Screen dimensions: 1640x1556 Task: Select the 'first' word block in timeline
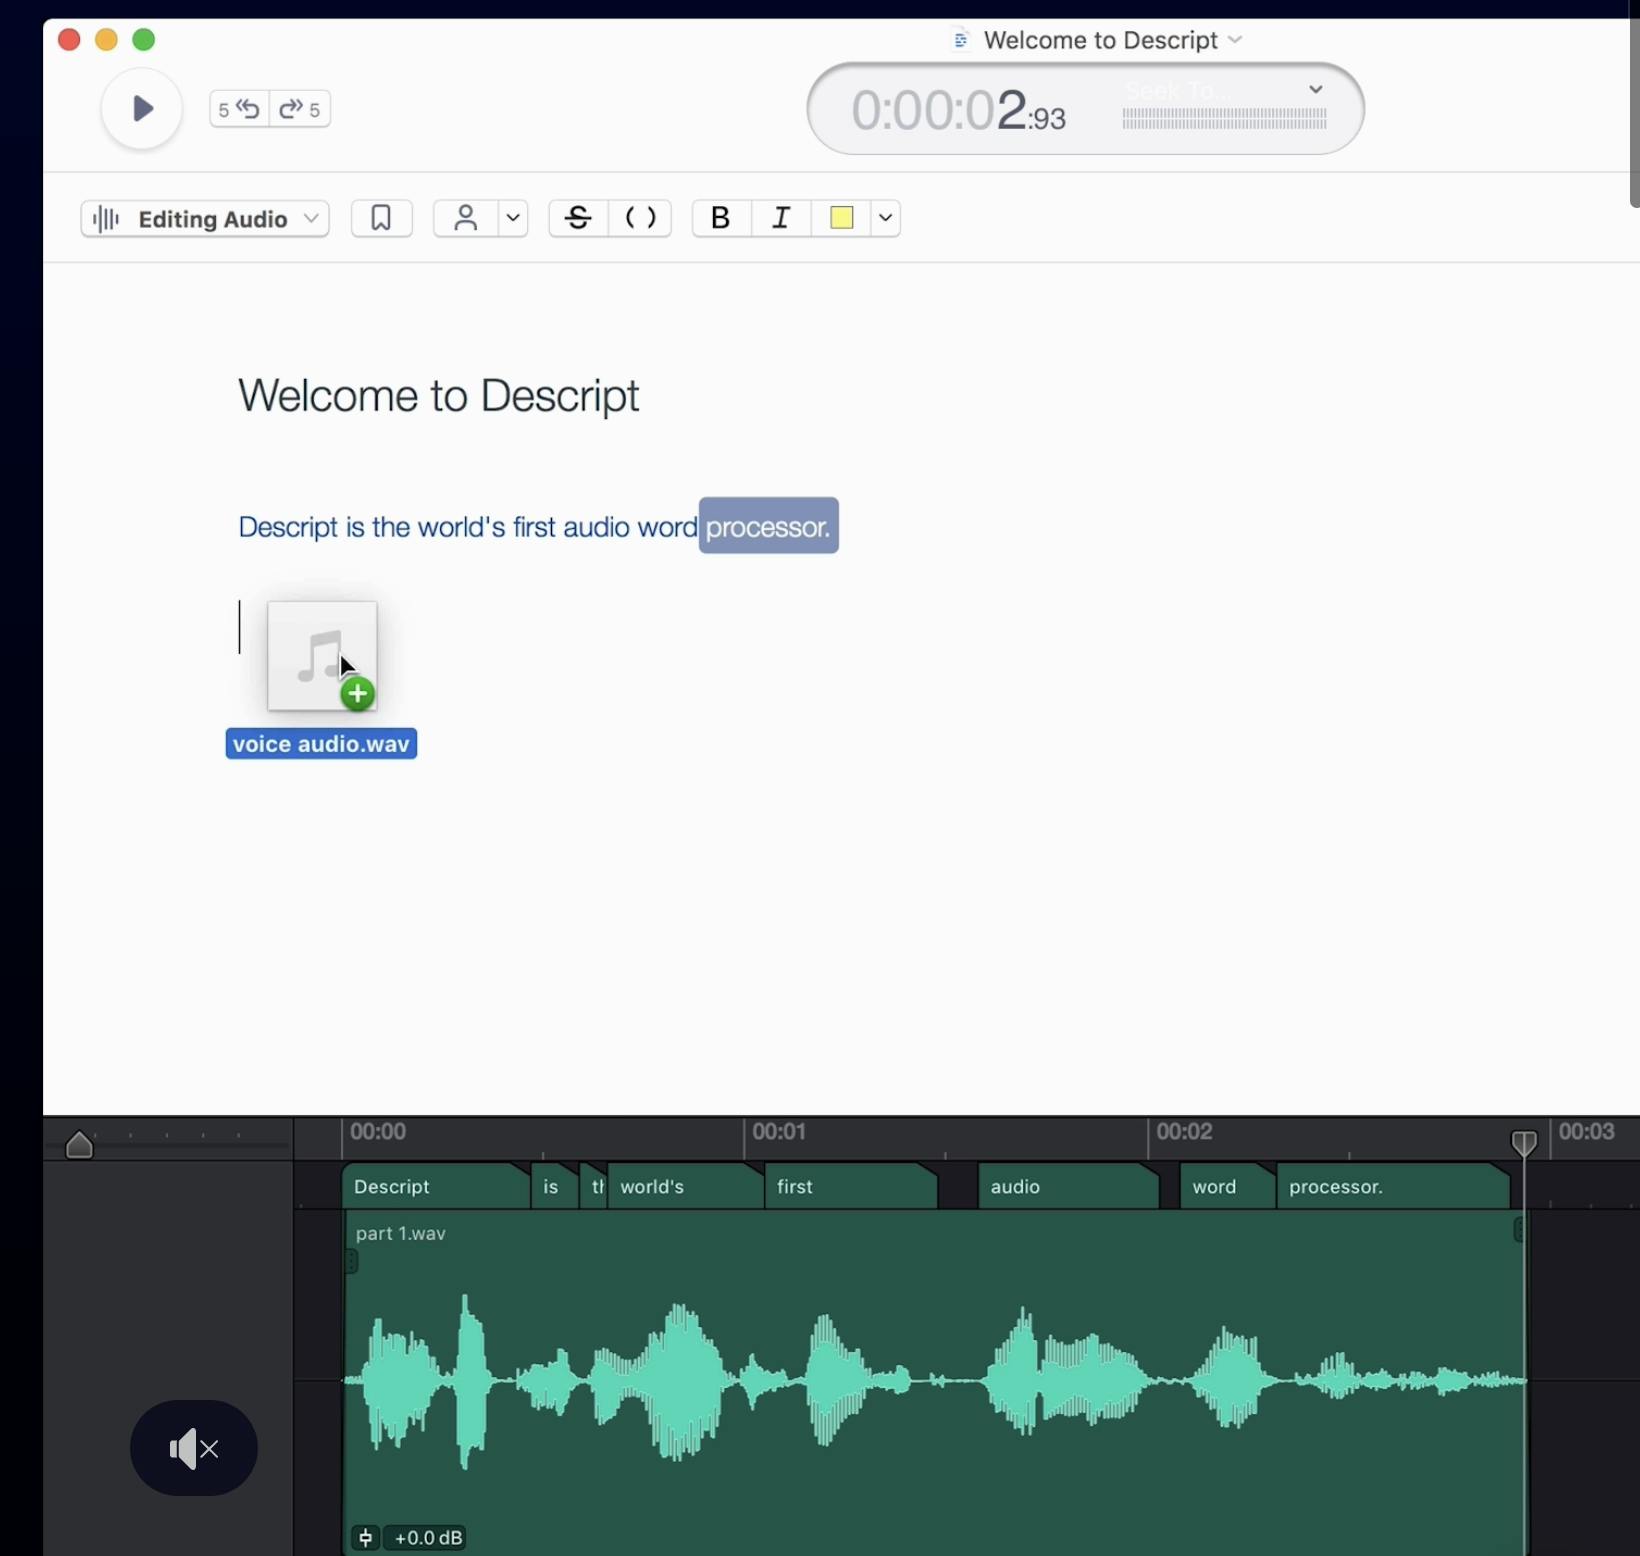[851, 1187]
